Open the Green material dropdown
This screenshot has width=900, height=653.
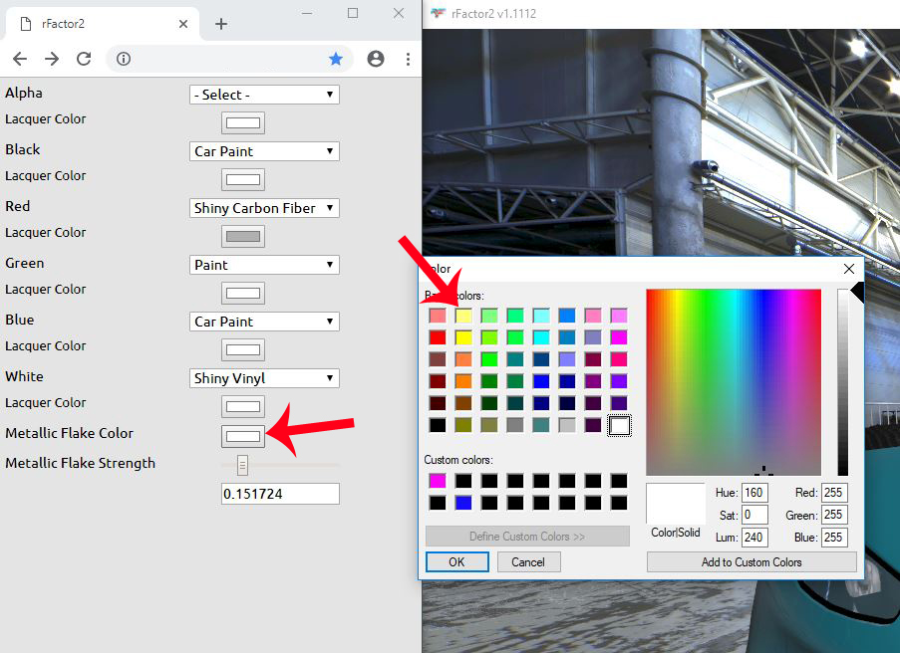tap(264, 265)
